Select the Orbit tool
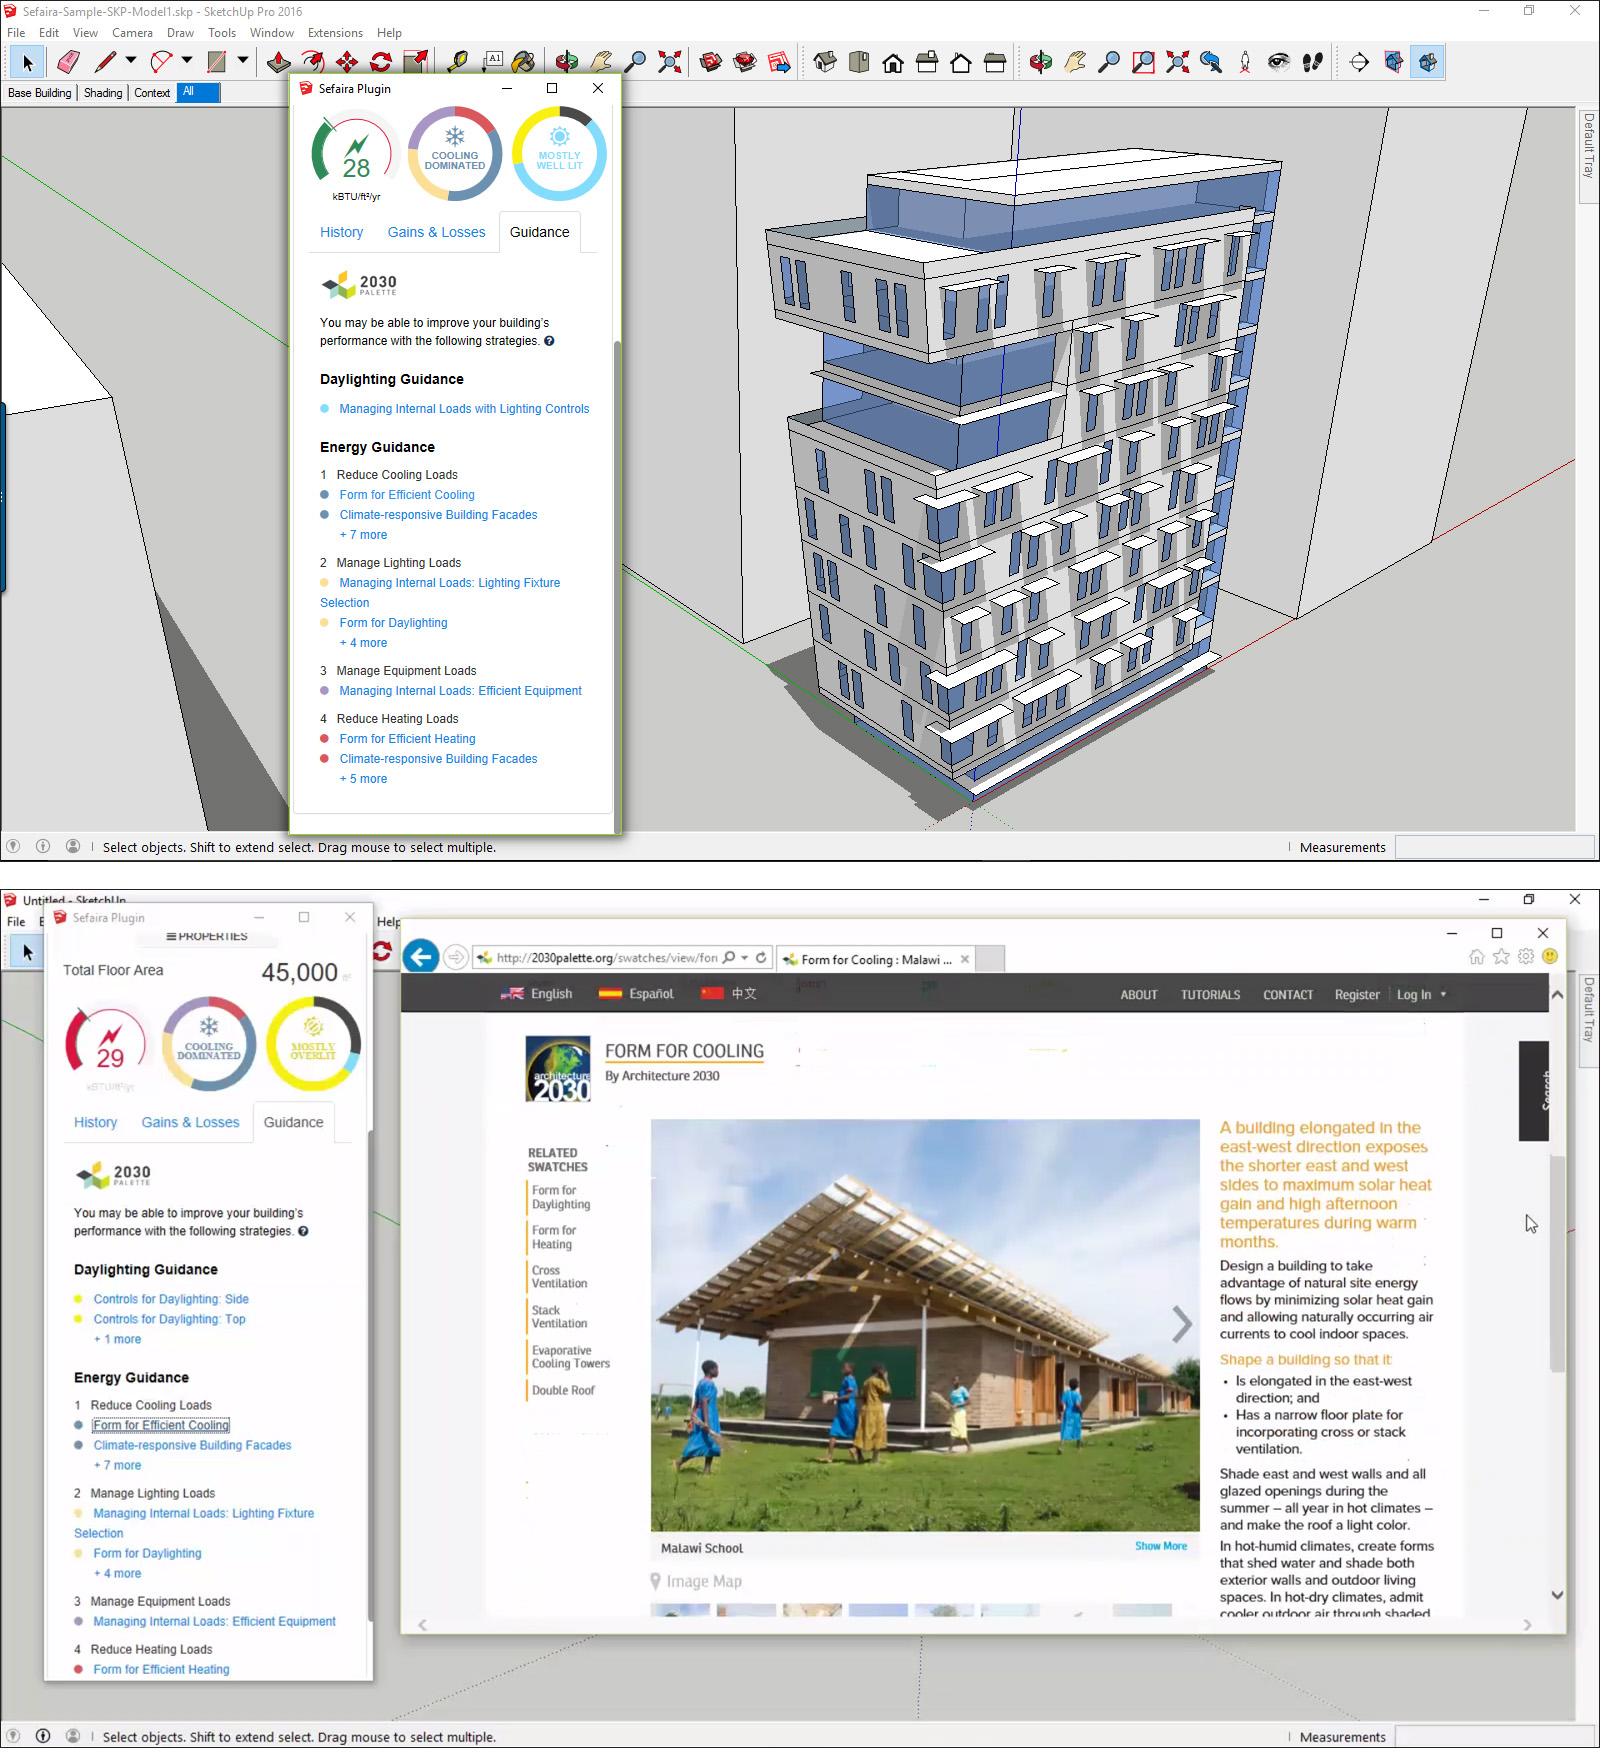 pyautogui.click(x=566, y=62)
